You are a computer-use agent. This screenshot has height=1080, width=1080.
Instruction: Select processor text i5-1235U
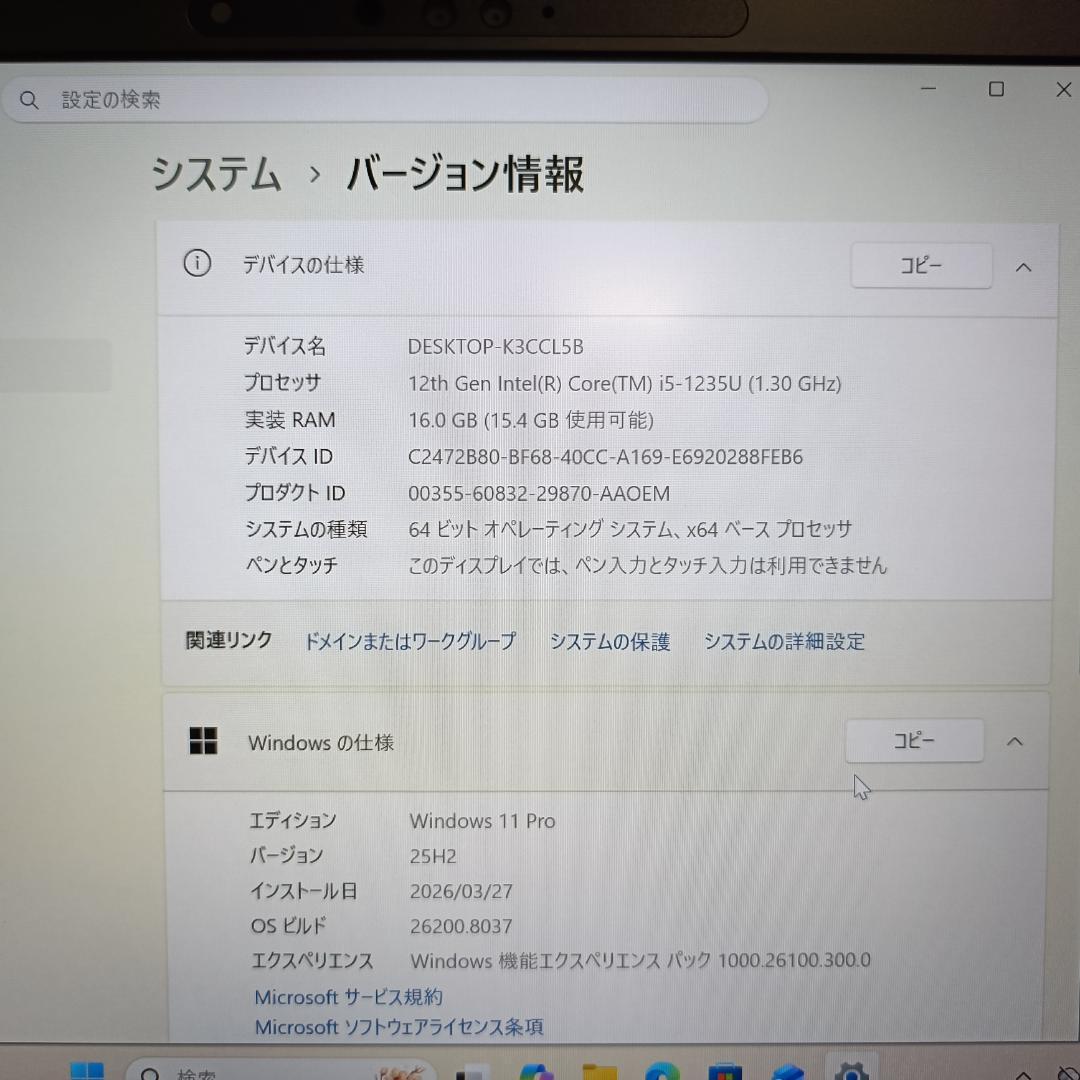700,384
